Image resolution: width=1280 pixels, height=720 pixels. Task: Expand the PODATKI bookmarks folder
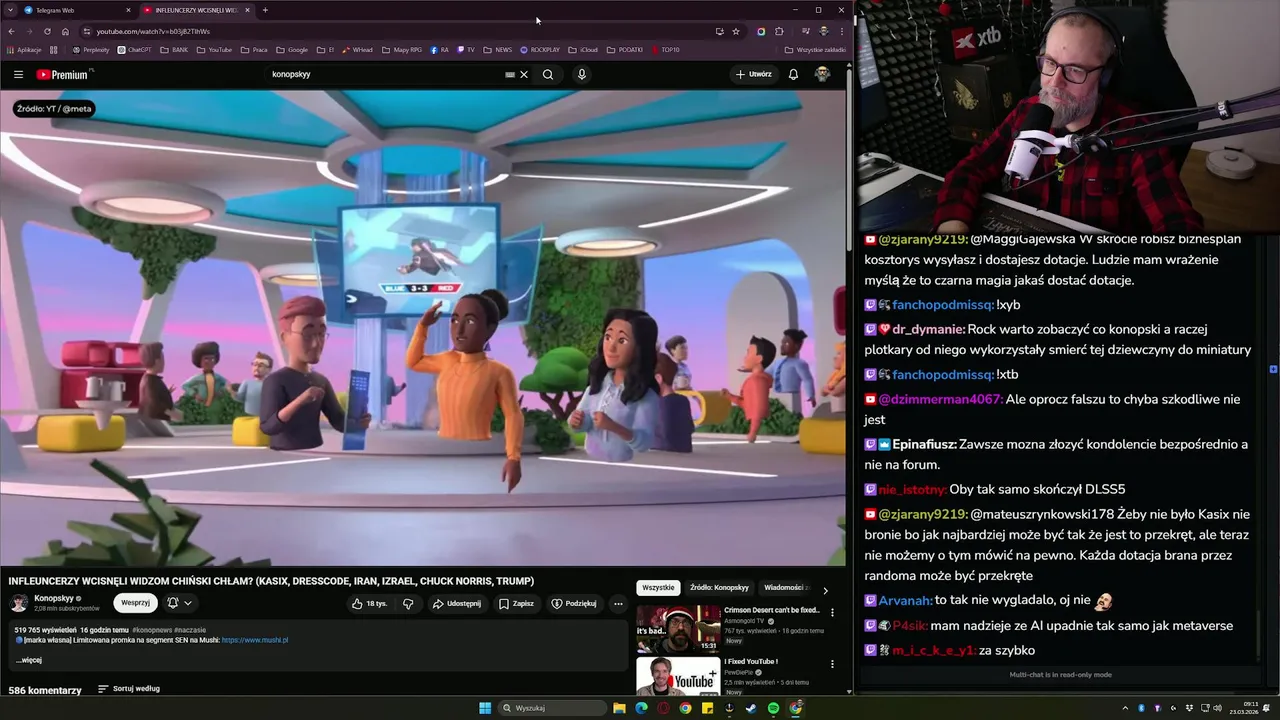[625, 49]
